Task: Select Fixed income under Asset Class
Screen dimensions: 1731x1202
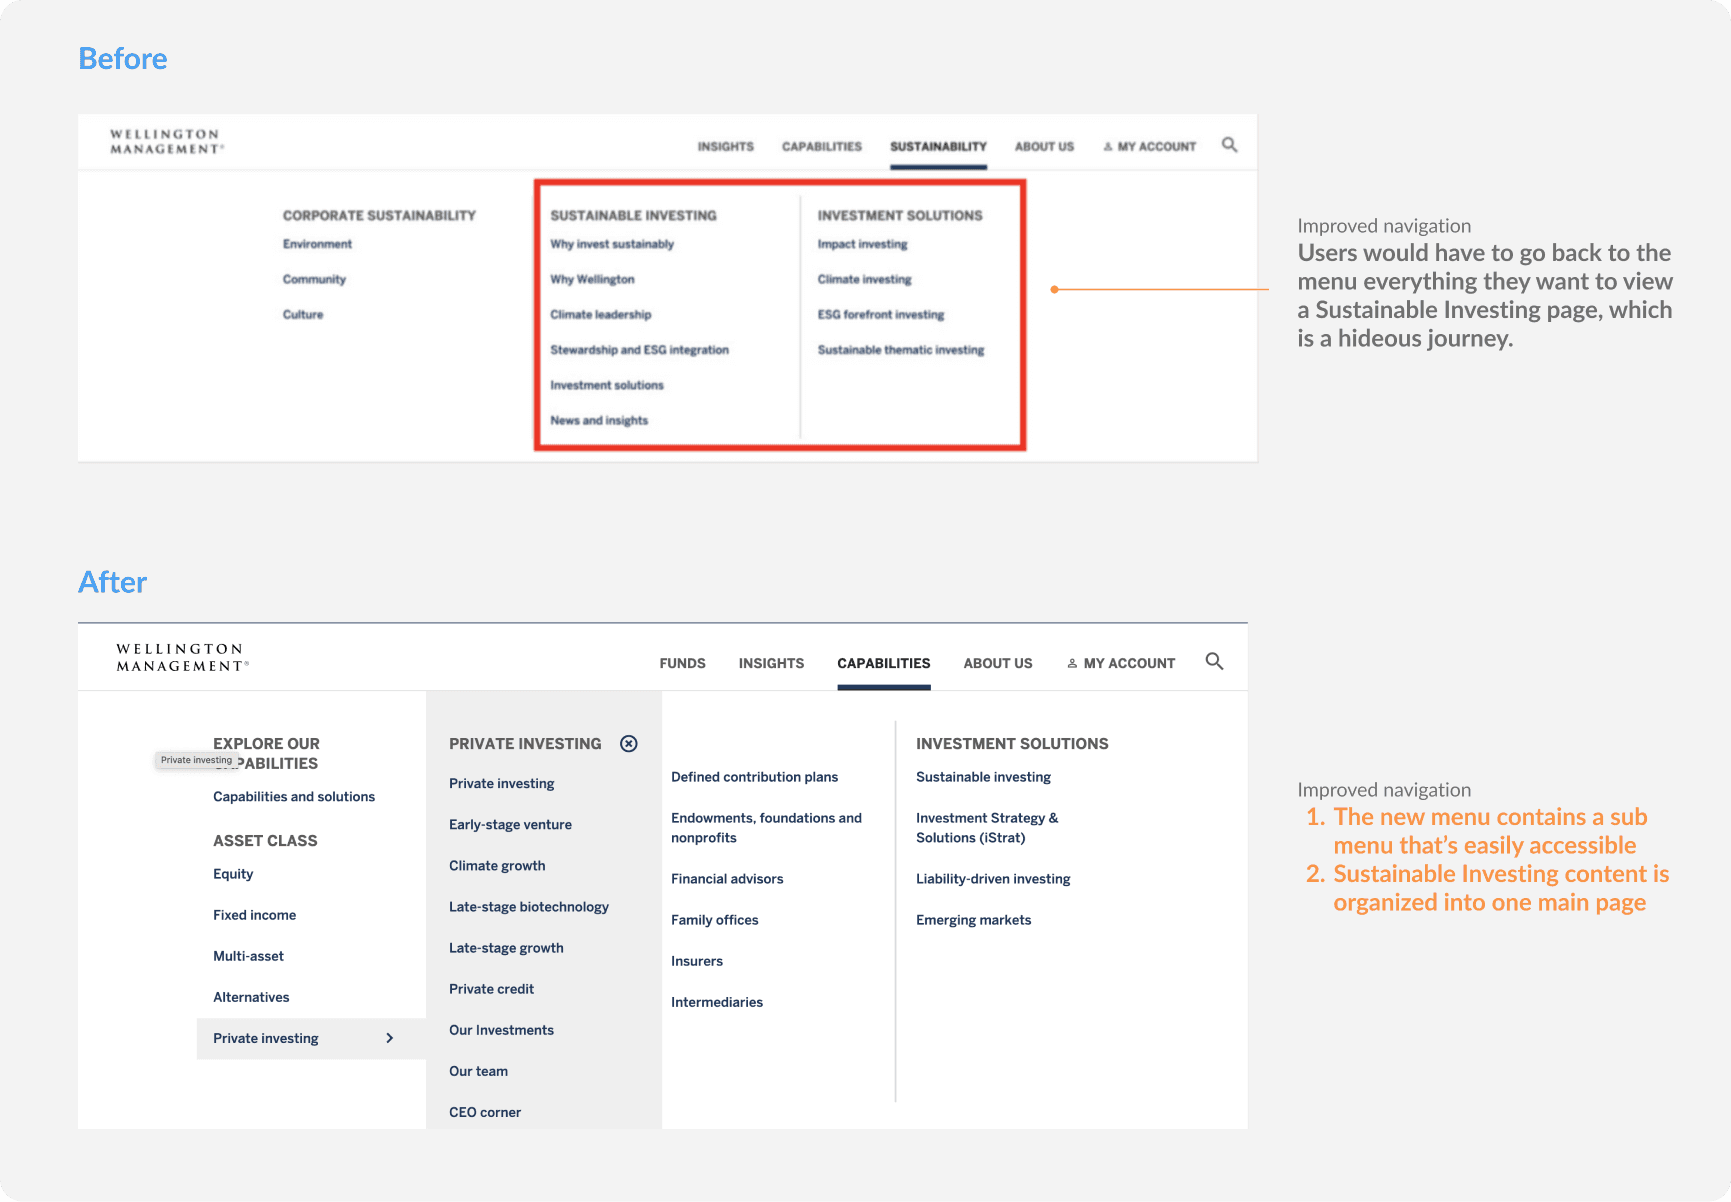Action: [254, 915]
